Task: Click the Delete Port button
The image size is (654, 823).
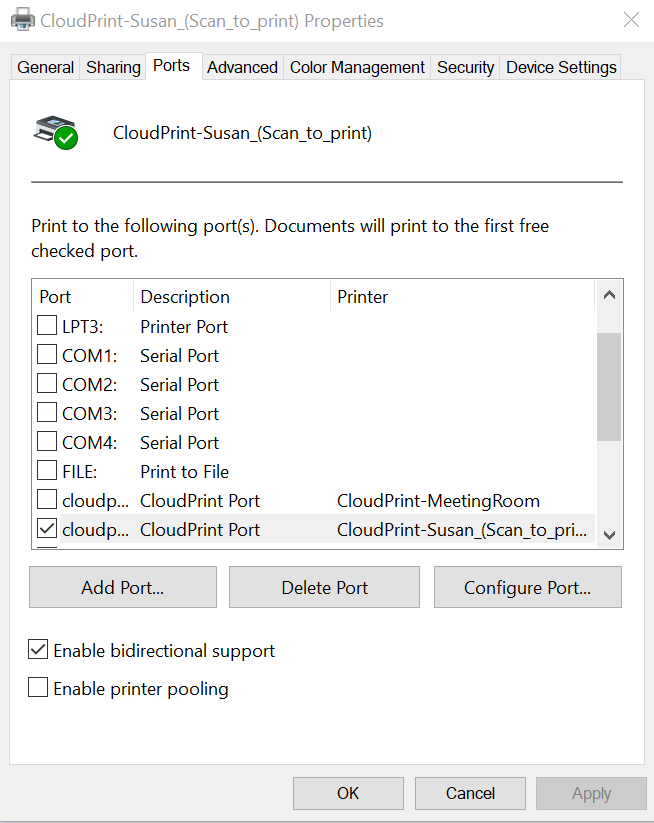Action: pos(324,587)
